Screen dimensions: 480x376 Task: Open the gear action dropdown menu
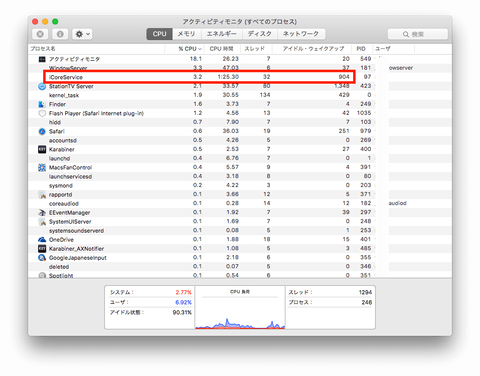point(82,34)
